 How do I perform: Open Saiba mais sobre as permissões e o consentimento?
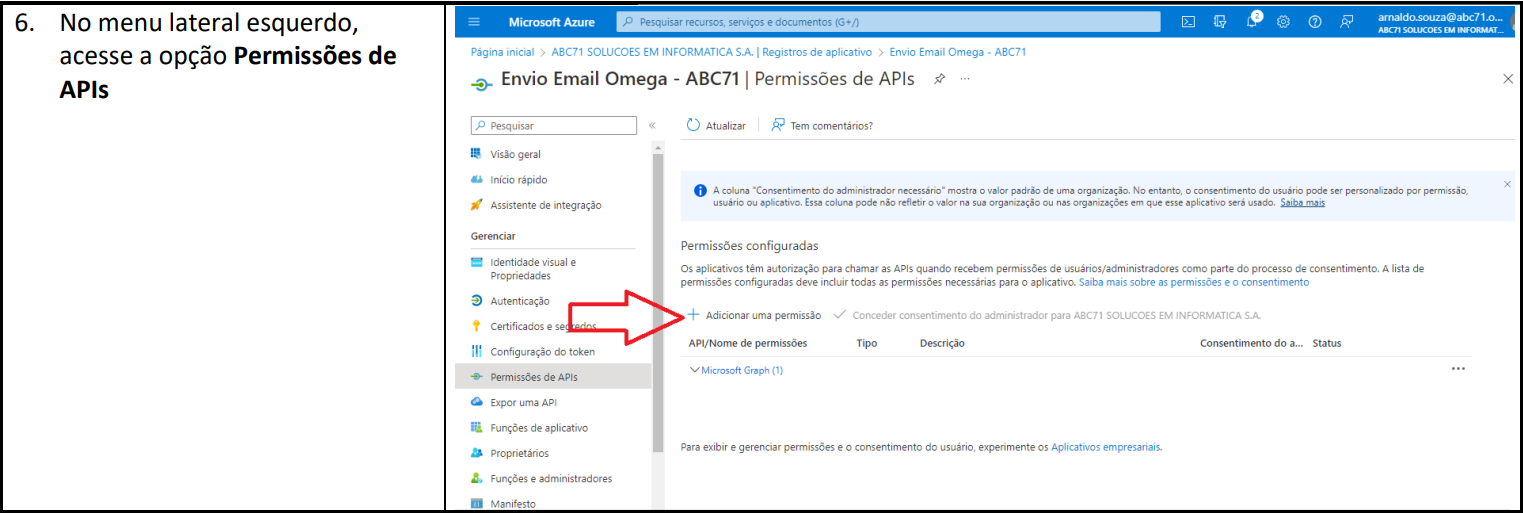click(x=1194, y=283)
